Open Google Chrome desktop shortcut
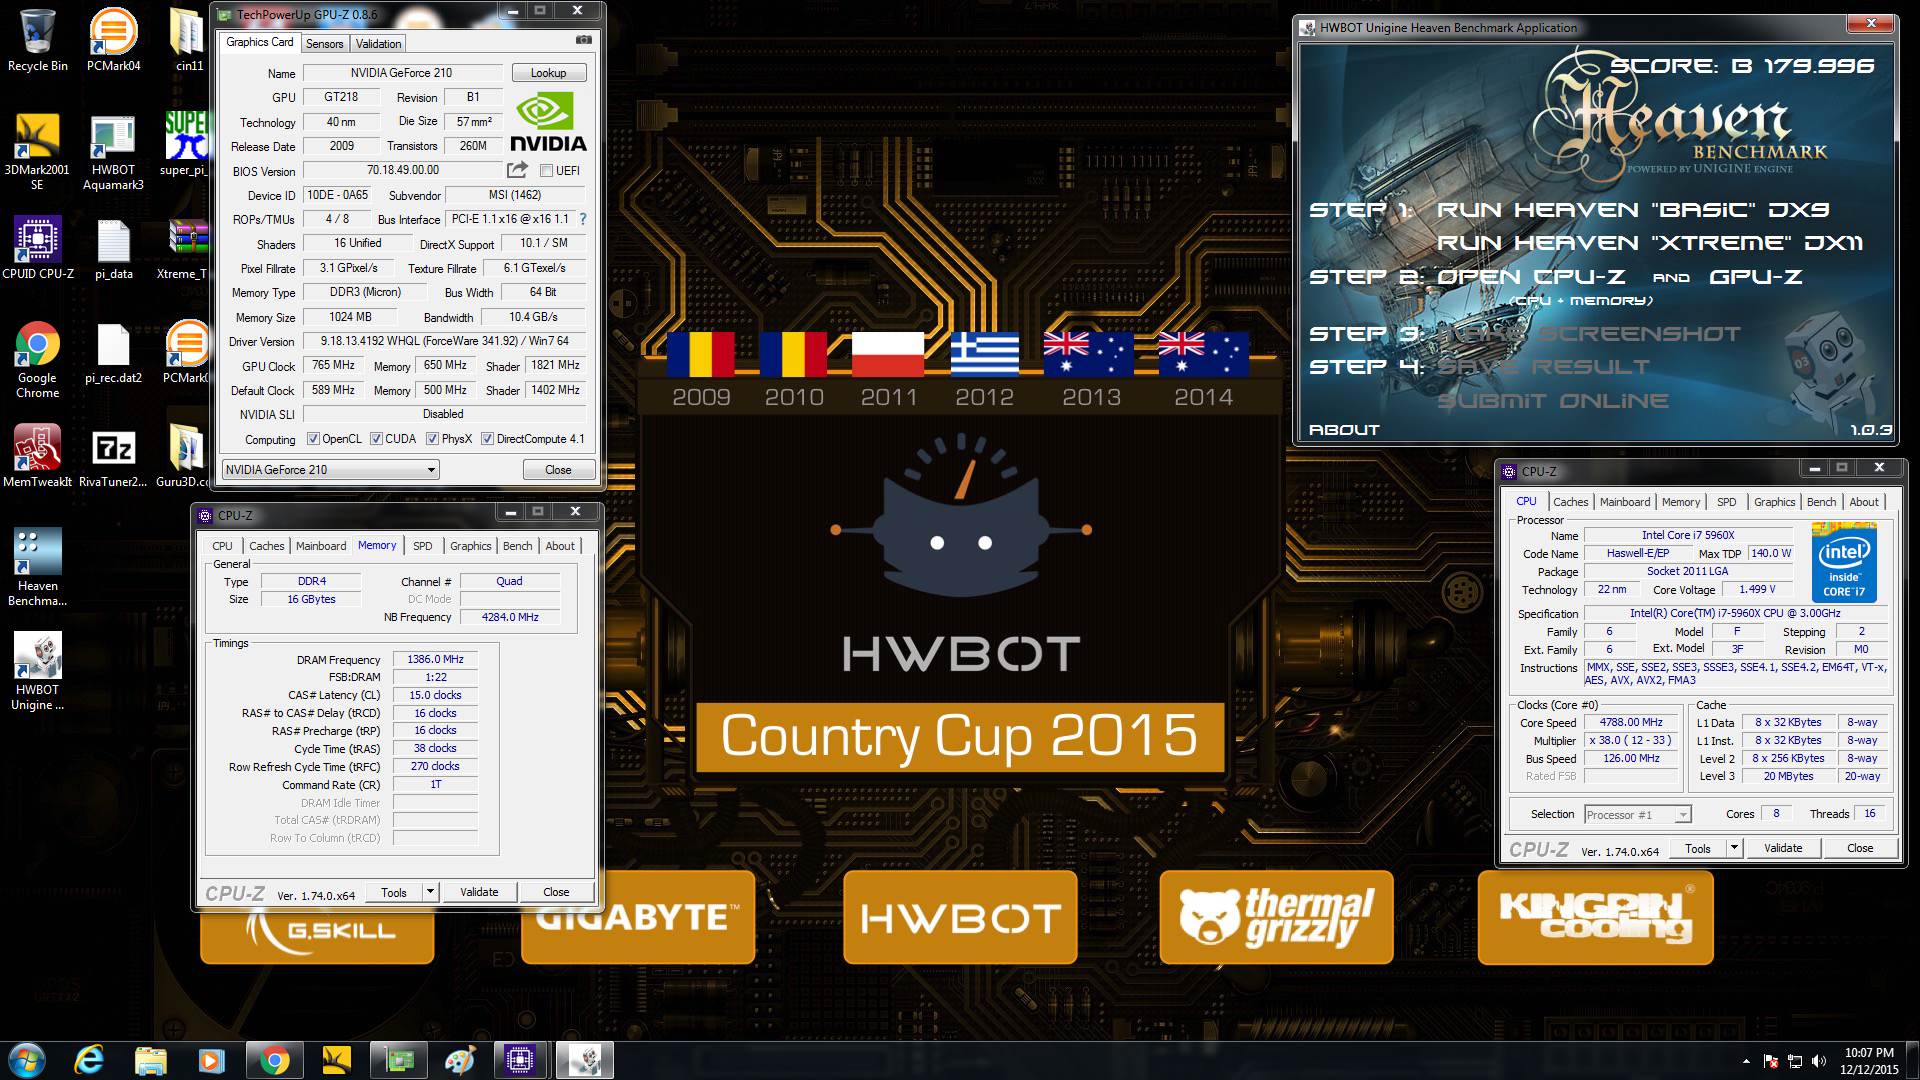Screen dimensions: 1920x1080 [x=38, y=360]
